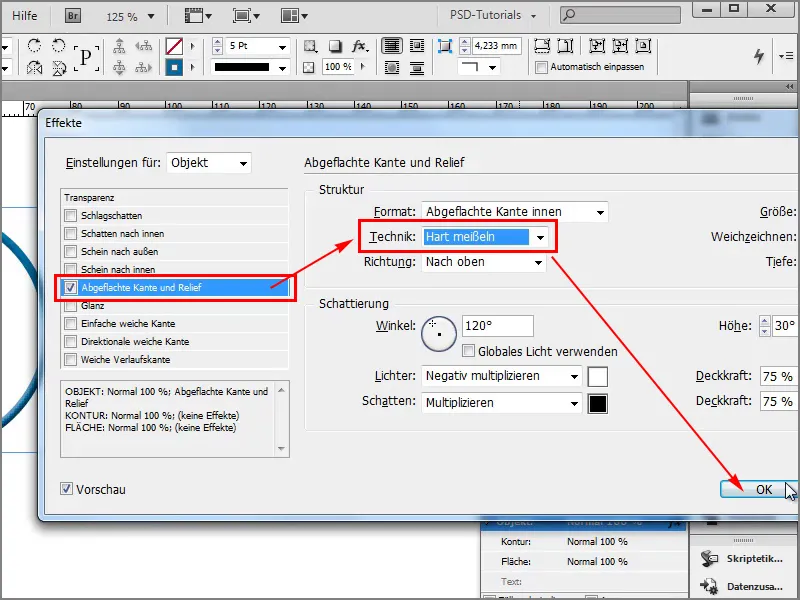Screen dimensions: 800x600
Task: Open the Format dropdown in Struktur section
Action: tap(510, 212)
